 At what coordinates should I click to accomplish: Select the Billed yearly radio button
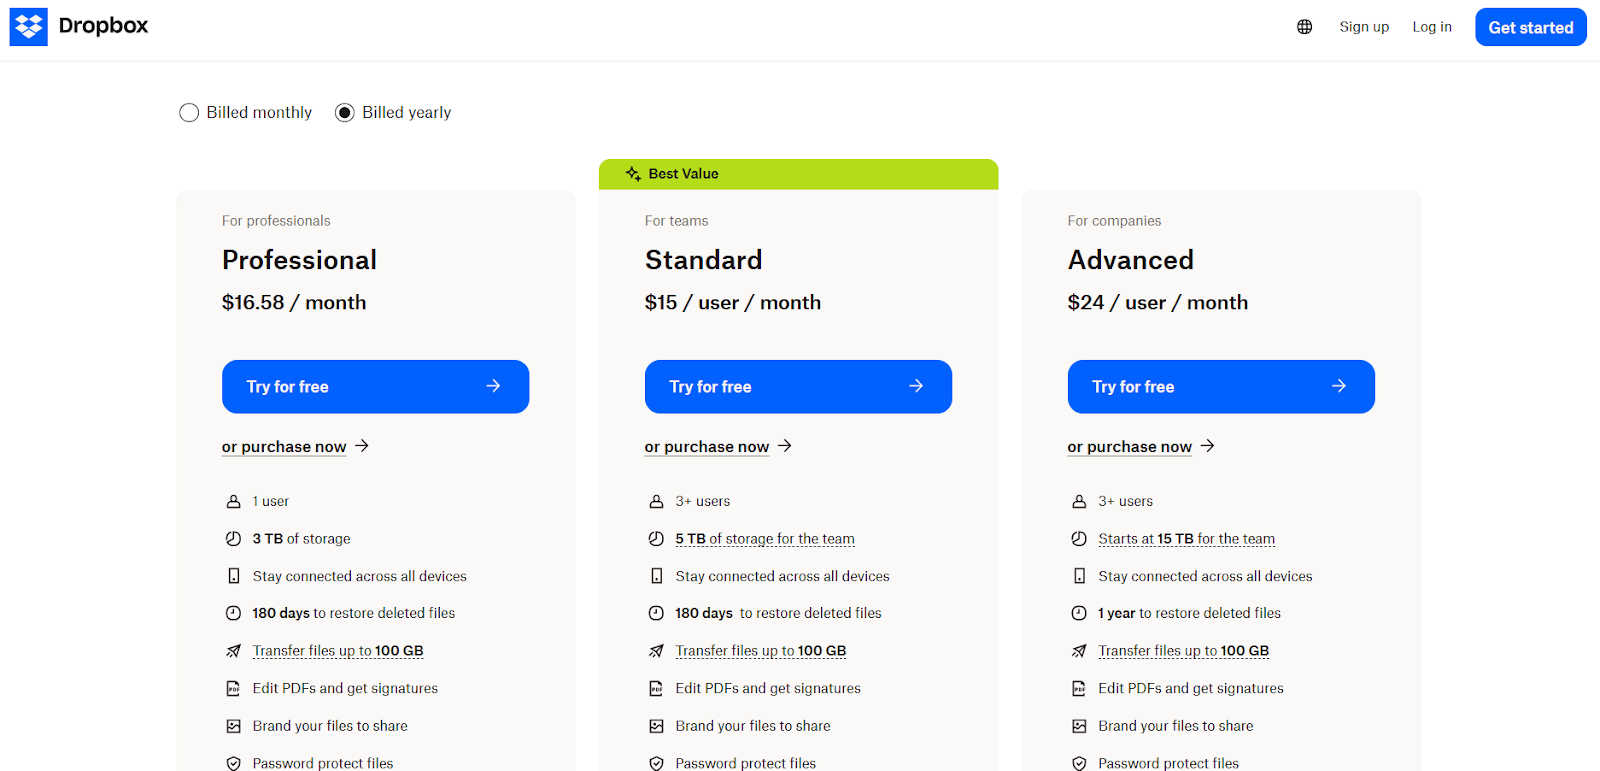pyautogui.click(x=345, y=113)
